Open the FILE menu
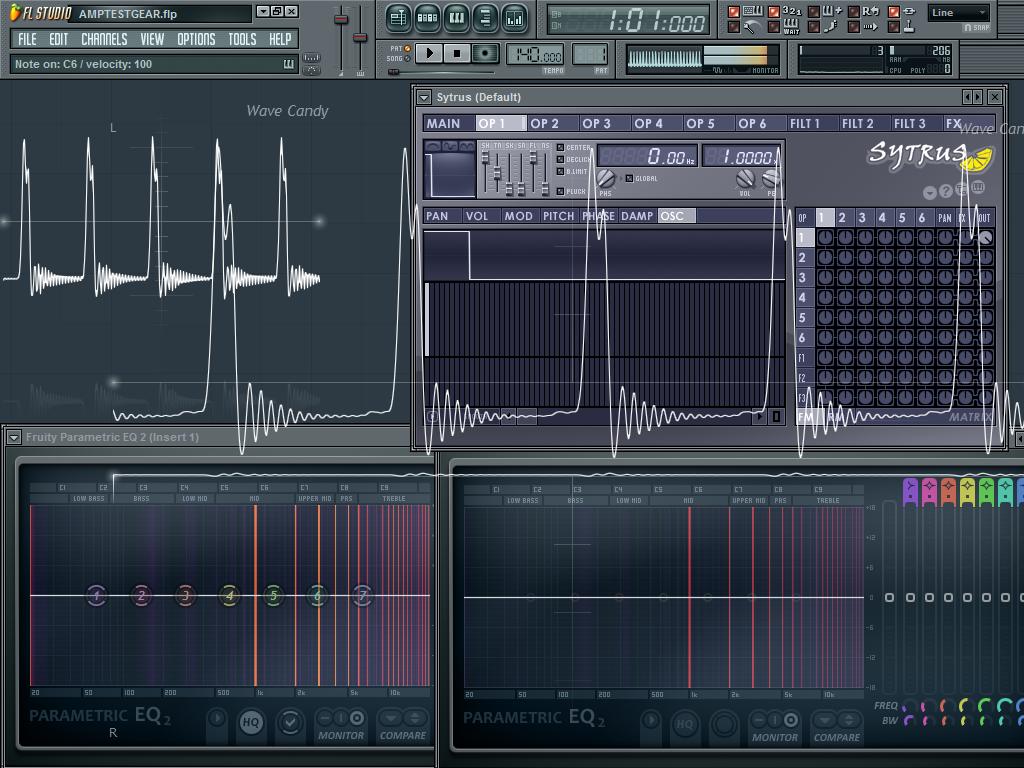This screenshot has width=1024, height=768. pyautogui.click(x=27, y=39)
